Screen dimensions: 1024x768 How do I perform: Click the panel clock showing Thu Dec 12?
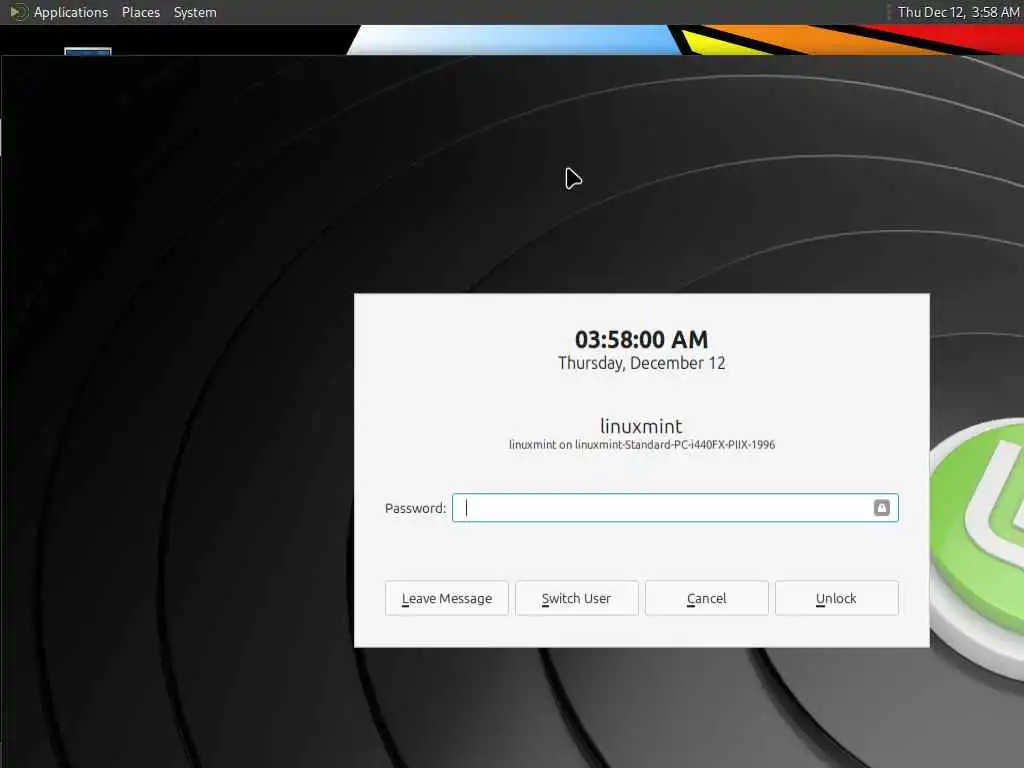tap(958, 12)
